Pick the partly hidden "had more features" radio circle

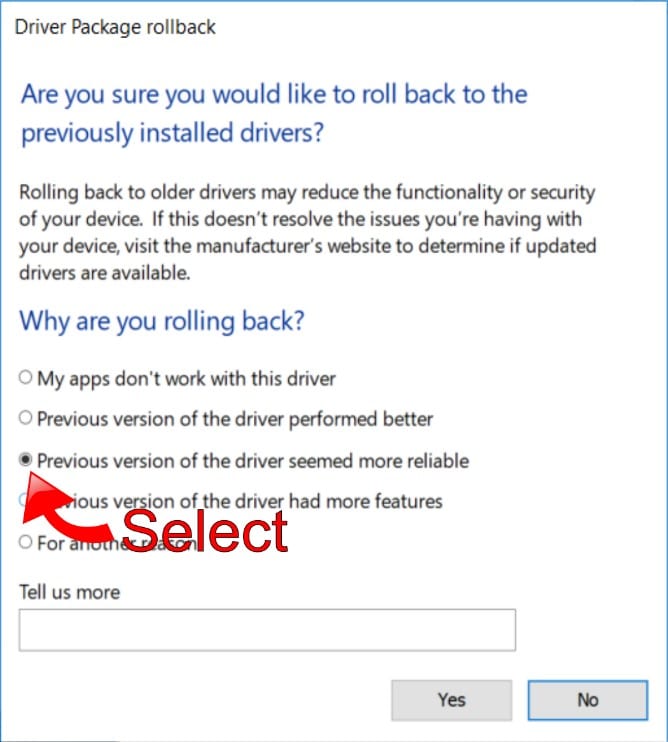[x=22, y=500]
